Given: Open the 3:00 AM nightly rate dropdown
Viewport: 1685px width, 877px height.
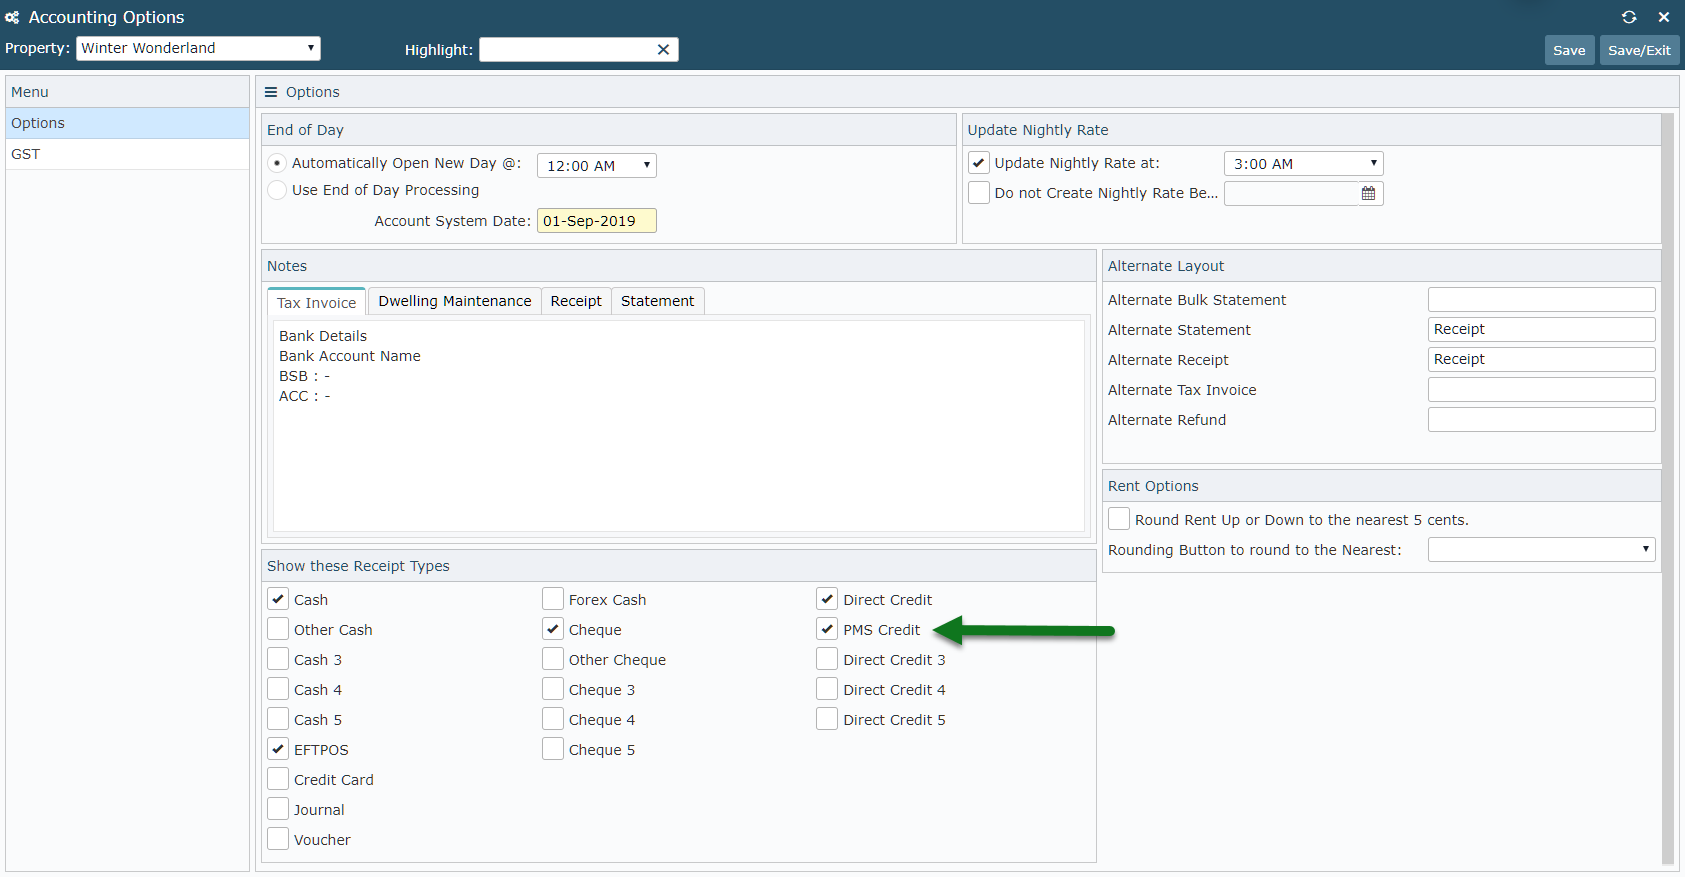Looking at the screenshot, I should [1304, 164].
